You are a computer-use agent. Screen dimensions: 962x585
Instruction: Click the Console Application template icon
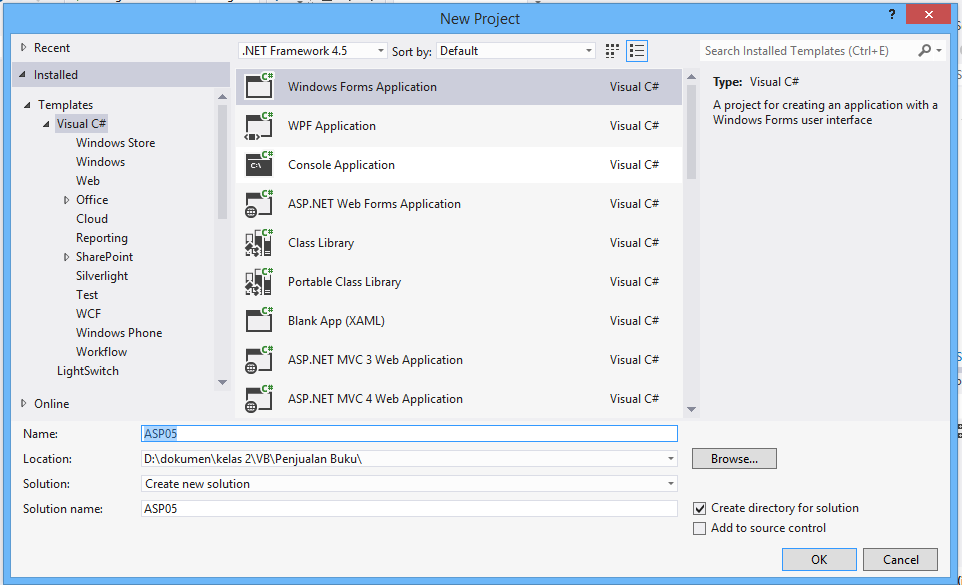(259, 164)
